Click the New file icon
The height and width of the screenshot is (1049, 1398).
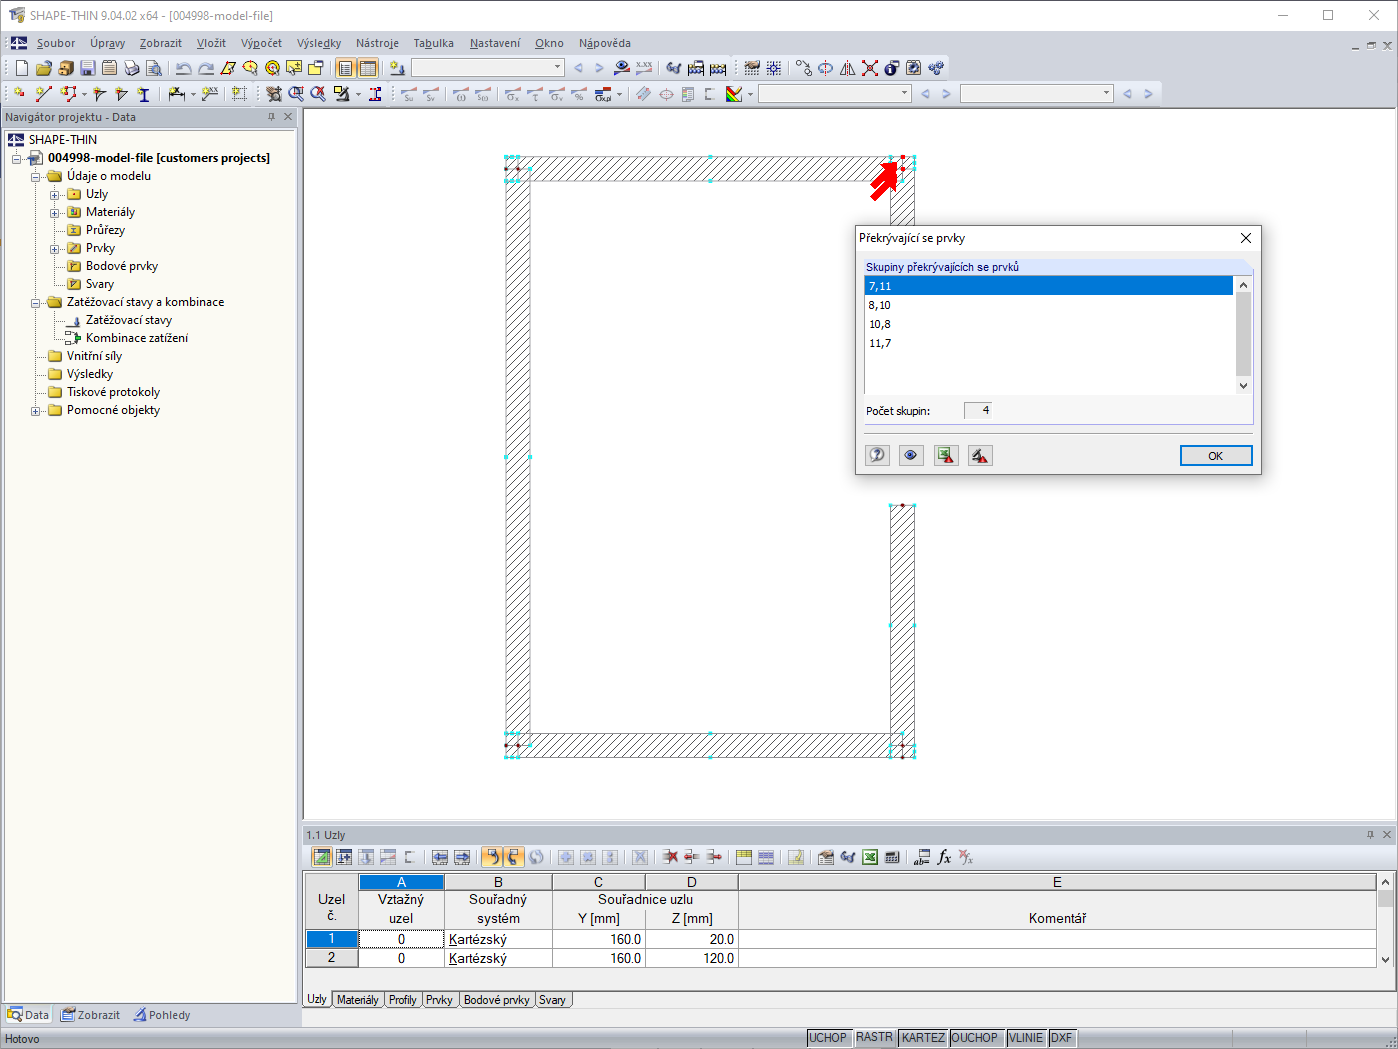pyautogui.click(x=22, y=68)
